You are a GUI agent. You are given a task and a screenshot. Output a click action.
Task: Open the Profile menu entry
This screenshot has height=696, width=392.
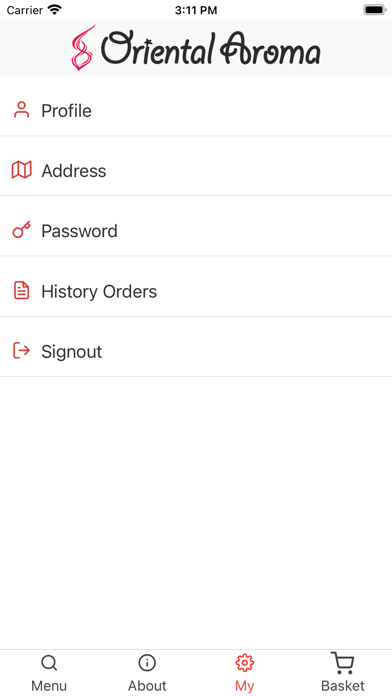pos(196,110)
